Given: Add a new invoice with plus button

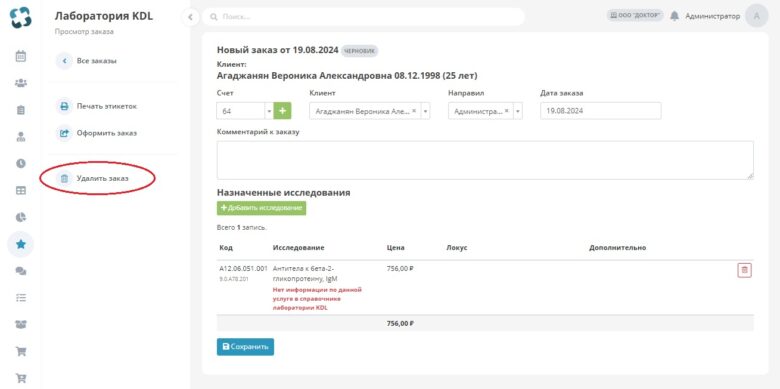Looking at the screenshot, I should coord(283,111).
